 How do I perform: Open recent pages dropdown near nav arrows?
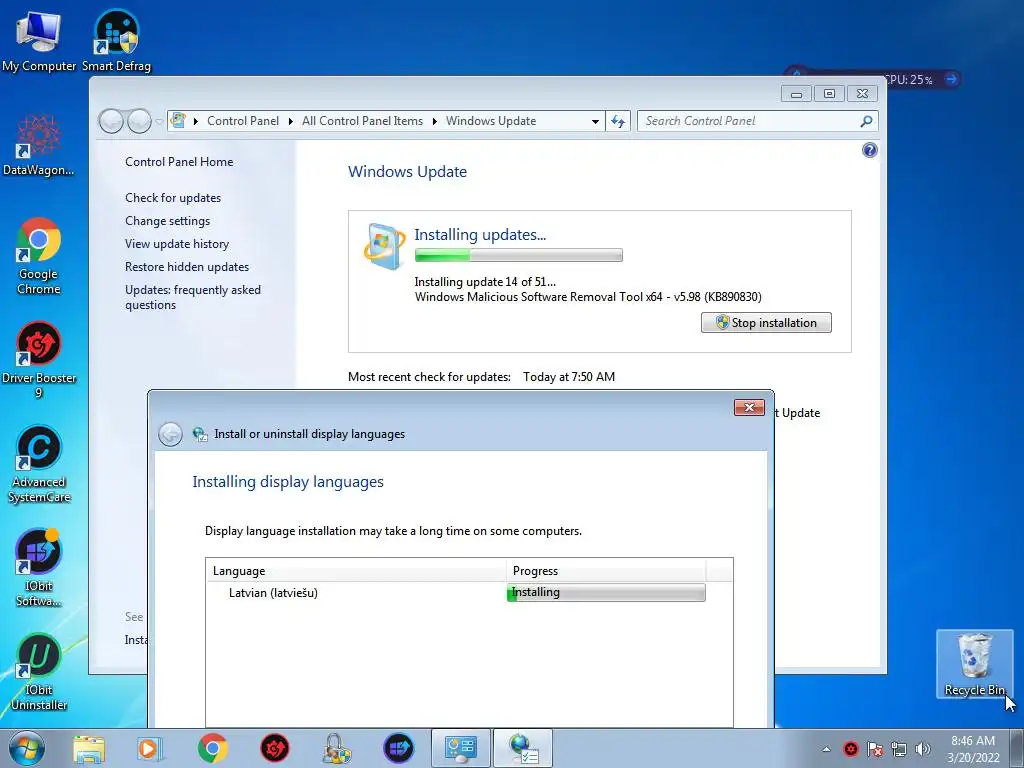tap(159, 121)
